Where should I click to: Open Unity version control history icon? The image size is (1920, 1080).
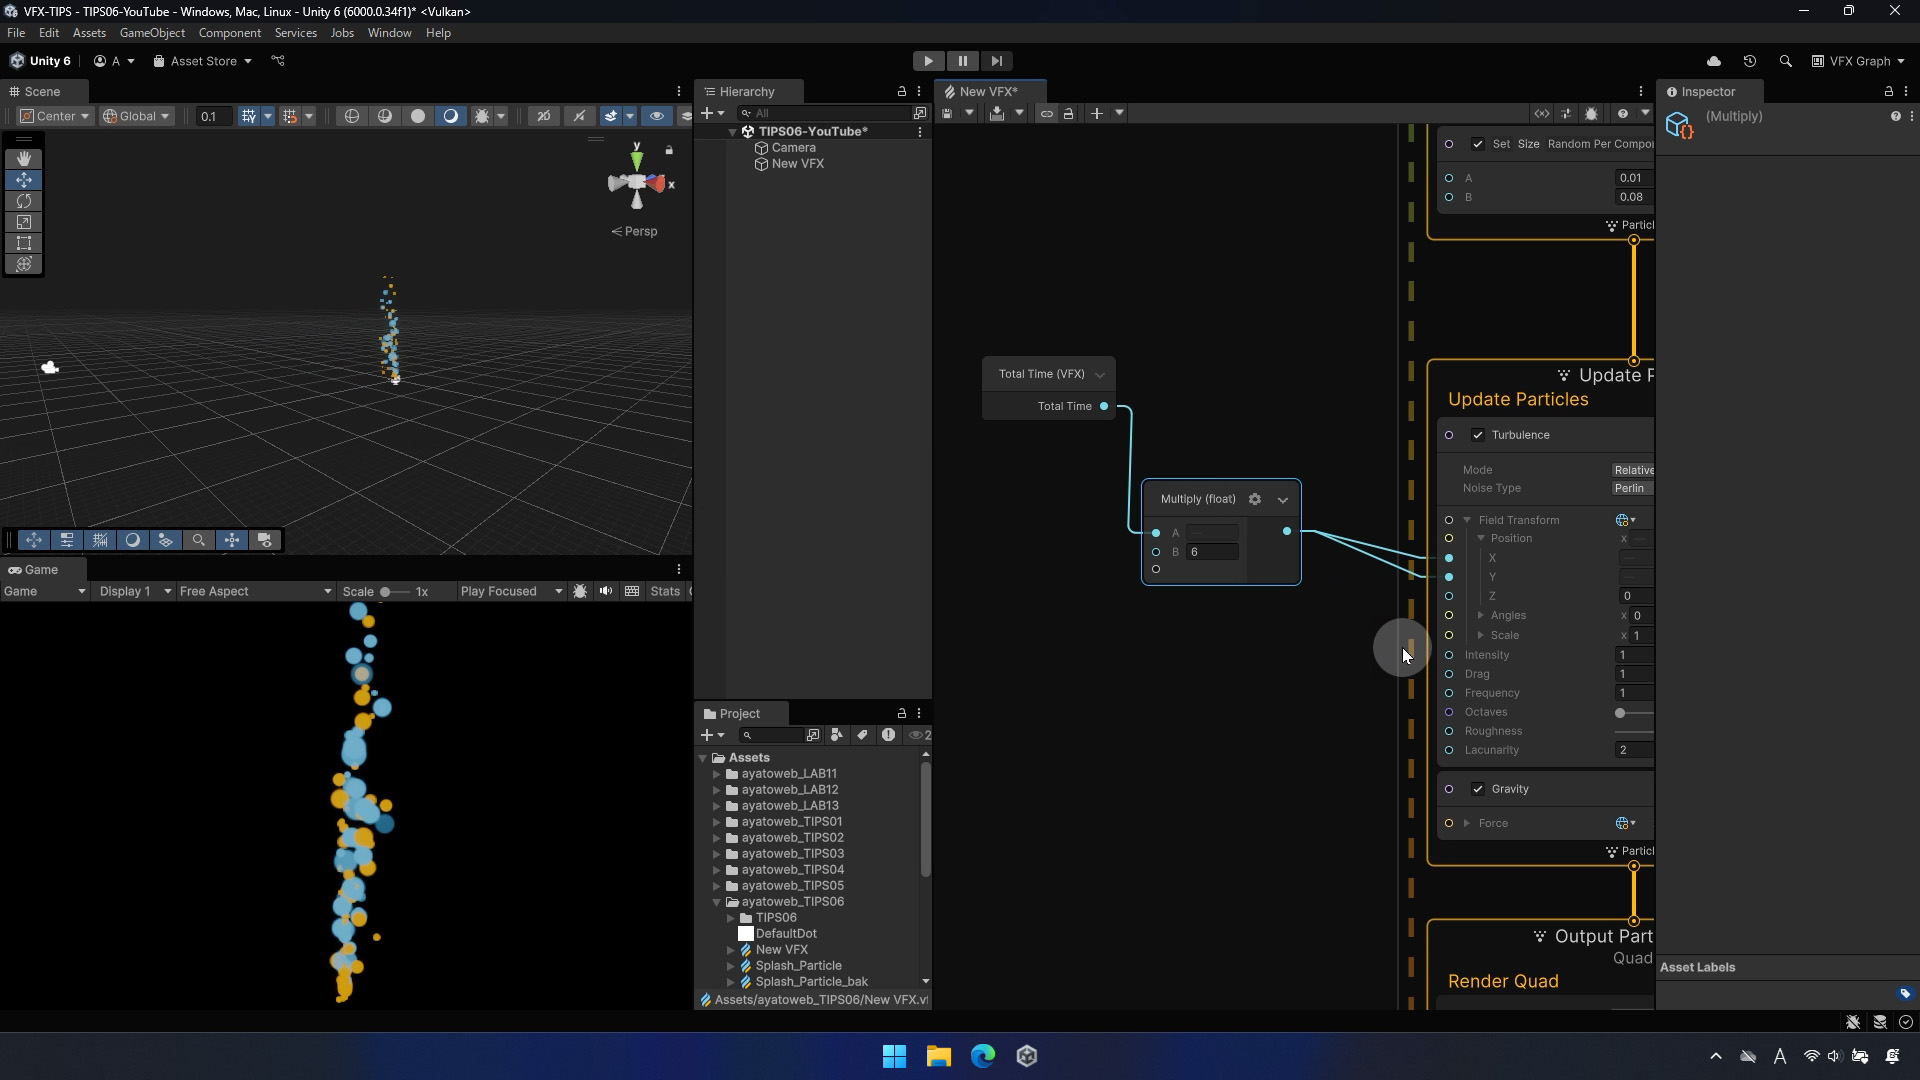pos(1750,61)
